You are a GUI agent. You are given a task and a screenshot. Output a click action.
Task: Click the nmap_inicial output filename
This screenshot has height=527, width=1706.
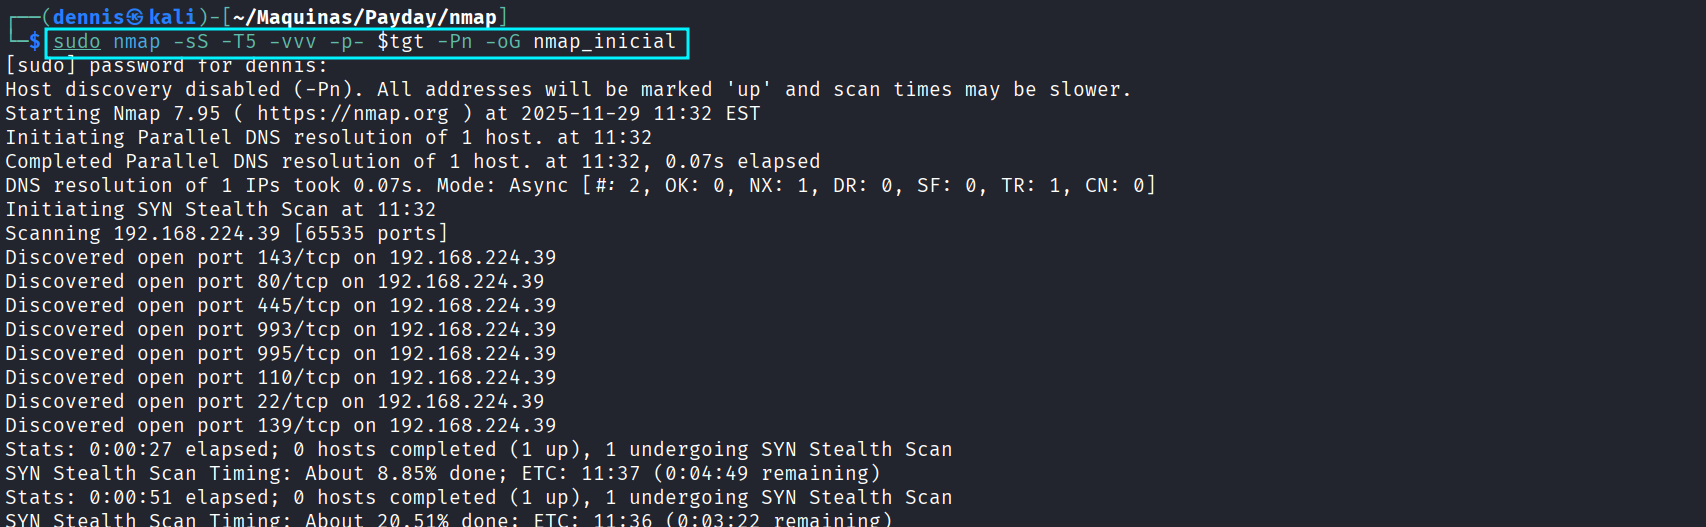tap(604, 41)
